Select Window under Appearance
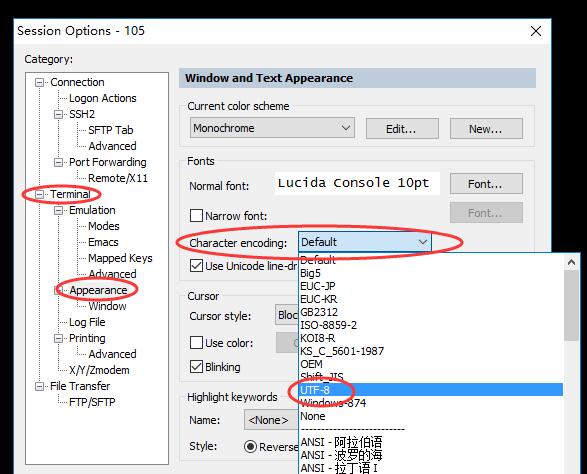 pyautogui.click(x=107, y=306)
